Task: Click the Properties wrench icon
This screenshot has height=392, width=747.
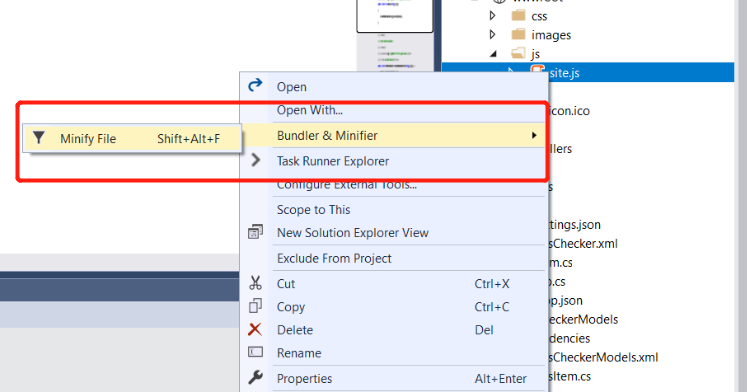Action: tap(255, 377)
